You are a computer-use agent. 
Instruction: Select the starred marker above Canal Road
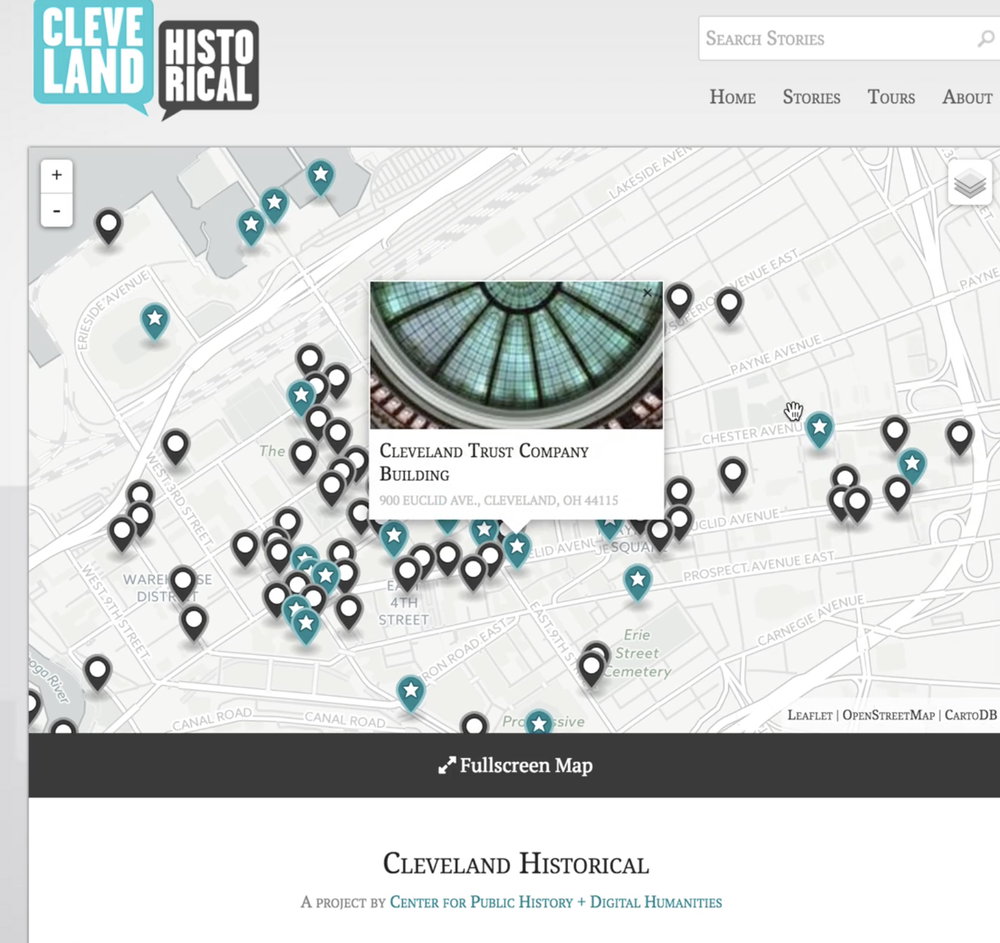411,693
